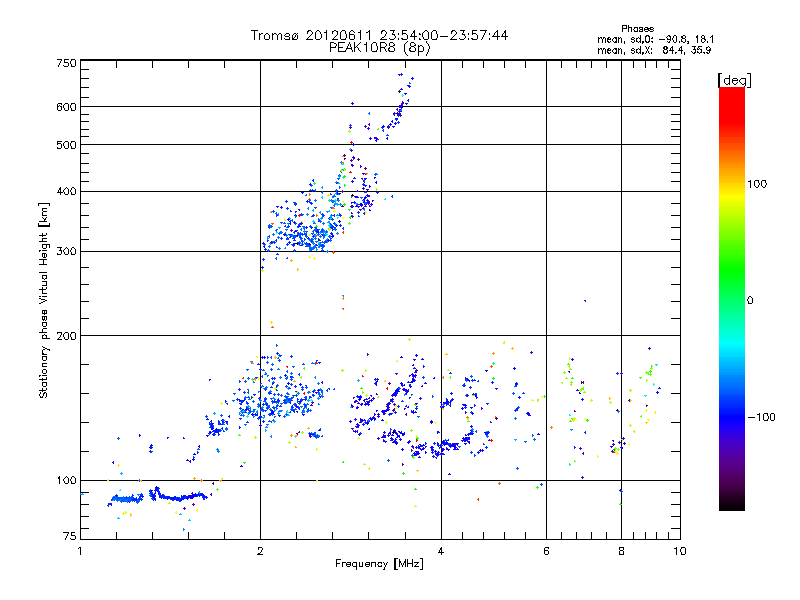Click the y-axis label "300"
800x600 pixels.
pos(66,252)
